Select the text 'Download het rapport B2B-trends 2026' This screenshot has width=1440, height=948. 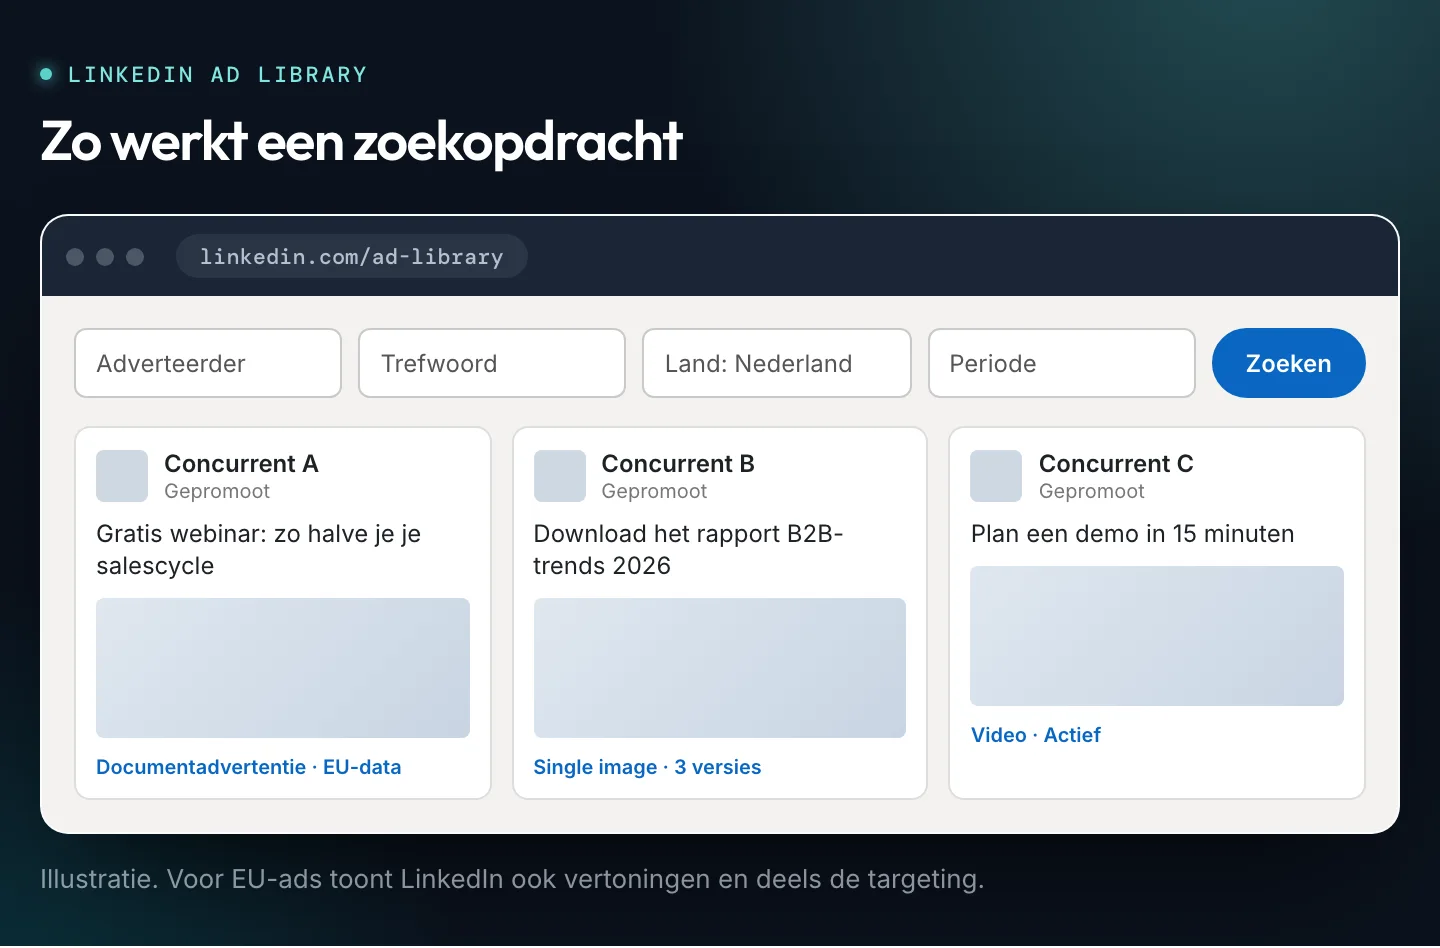point(688,550)
